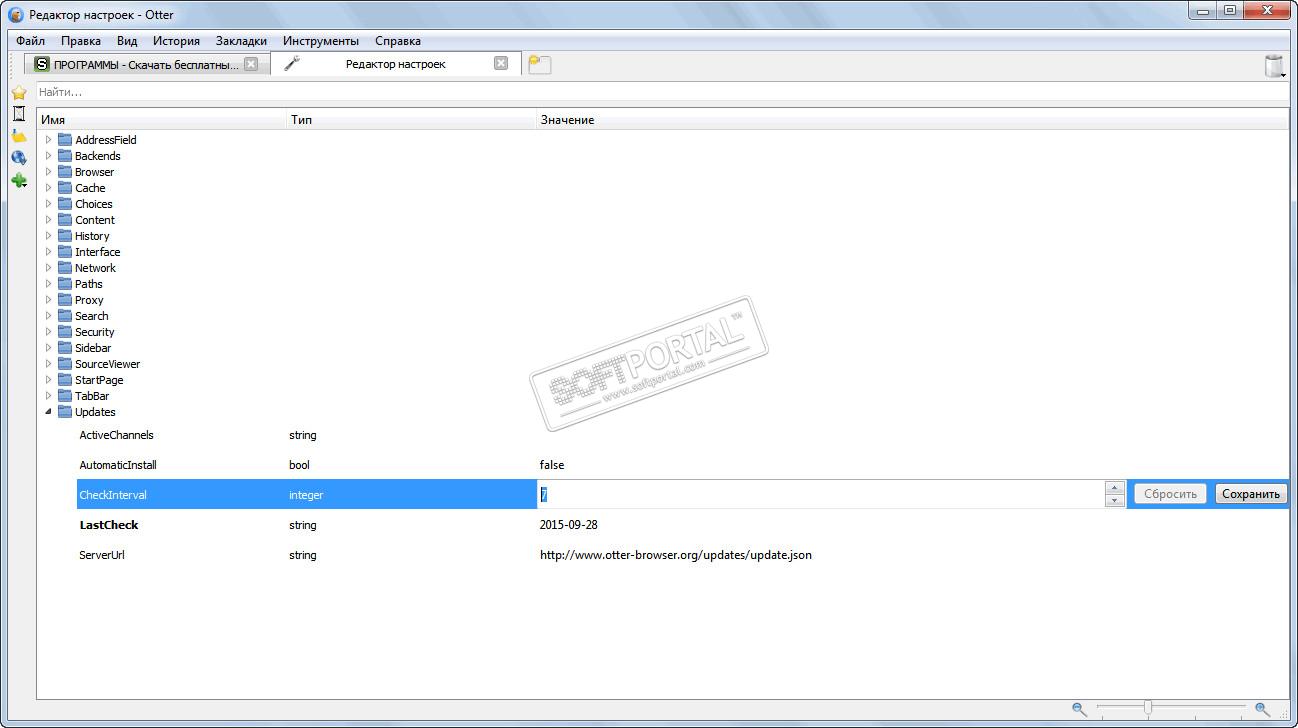Decrease CheckInterval with the down arrow
This screenshot has width=1298, height=728.
(x=1115, y=500)
